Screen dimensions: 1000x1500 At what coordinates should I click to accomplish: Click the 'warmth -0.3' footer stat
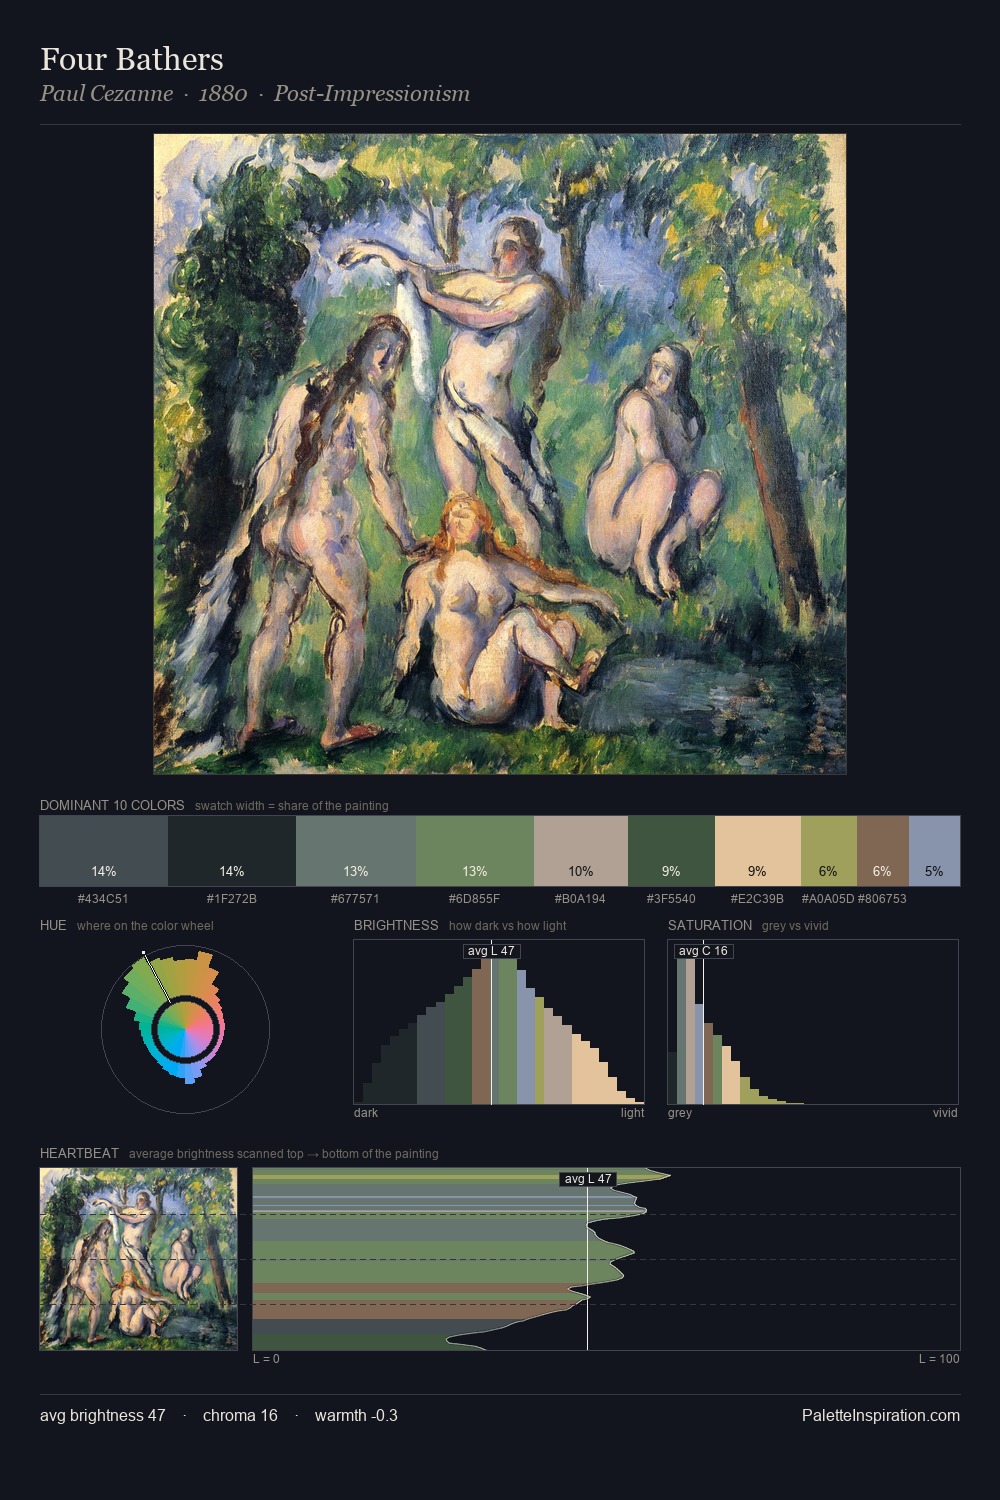coord(356,1415)
